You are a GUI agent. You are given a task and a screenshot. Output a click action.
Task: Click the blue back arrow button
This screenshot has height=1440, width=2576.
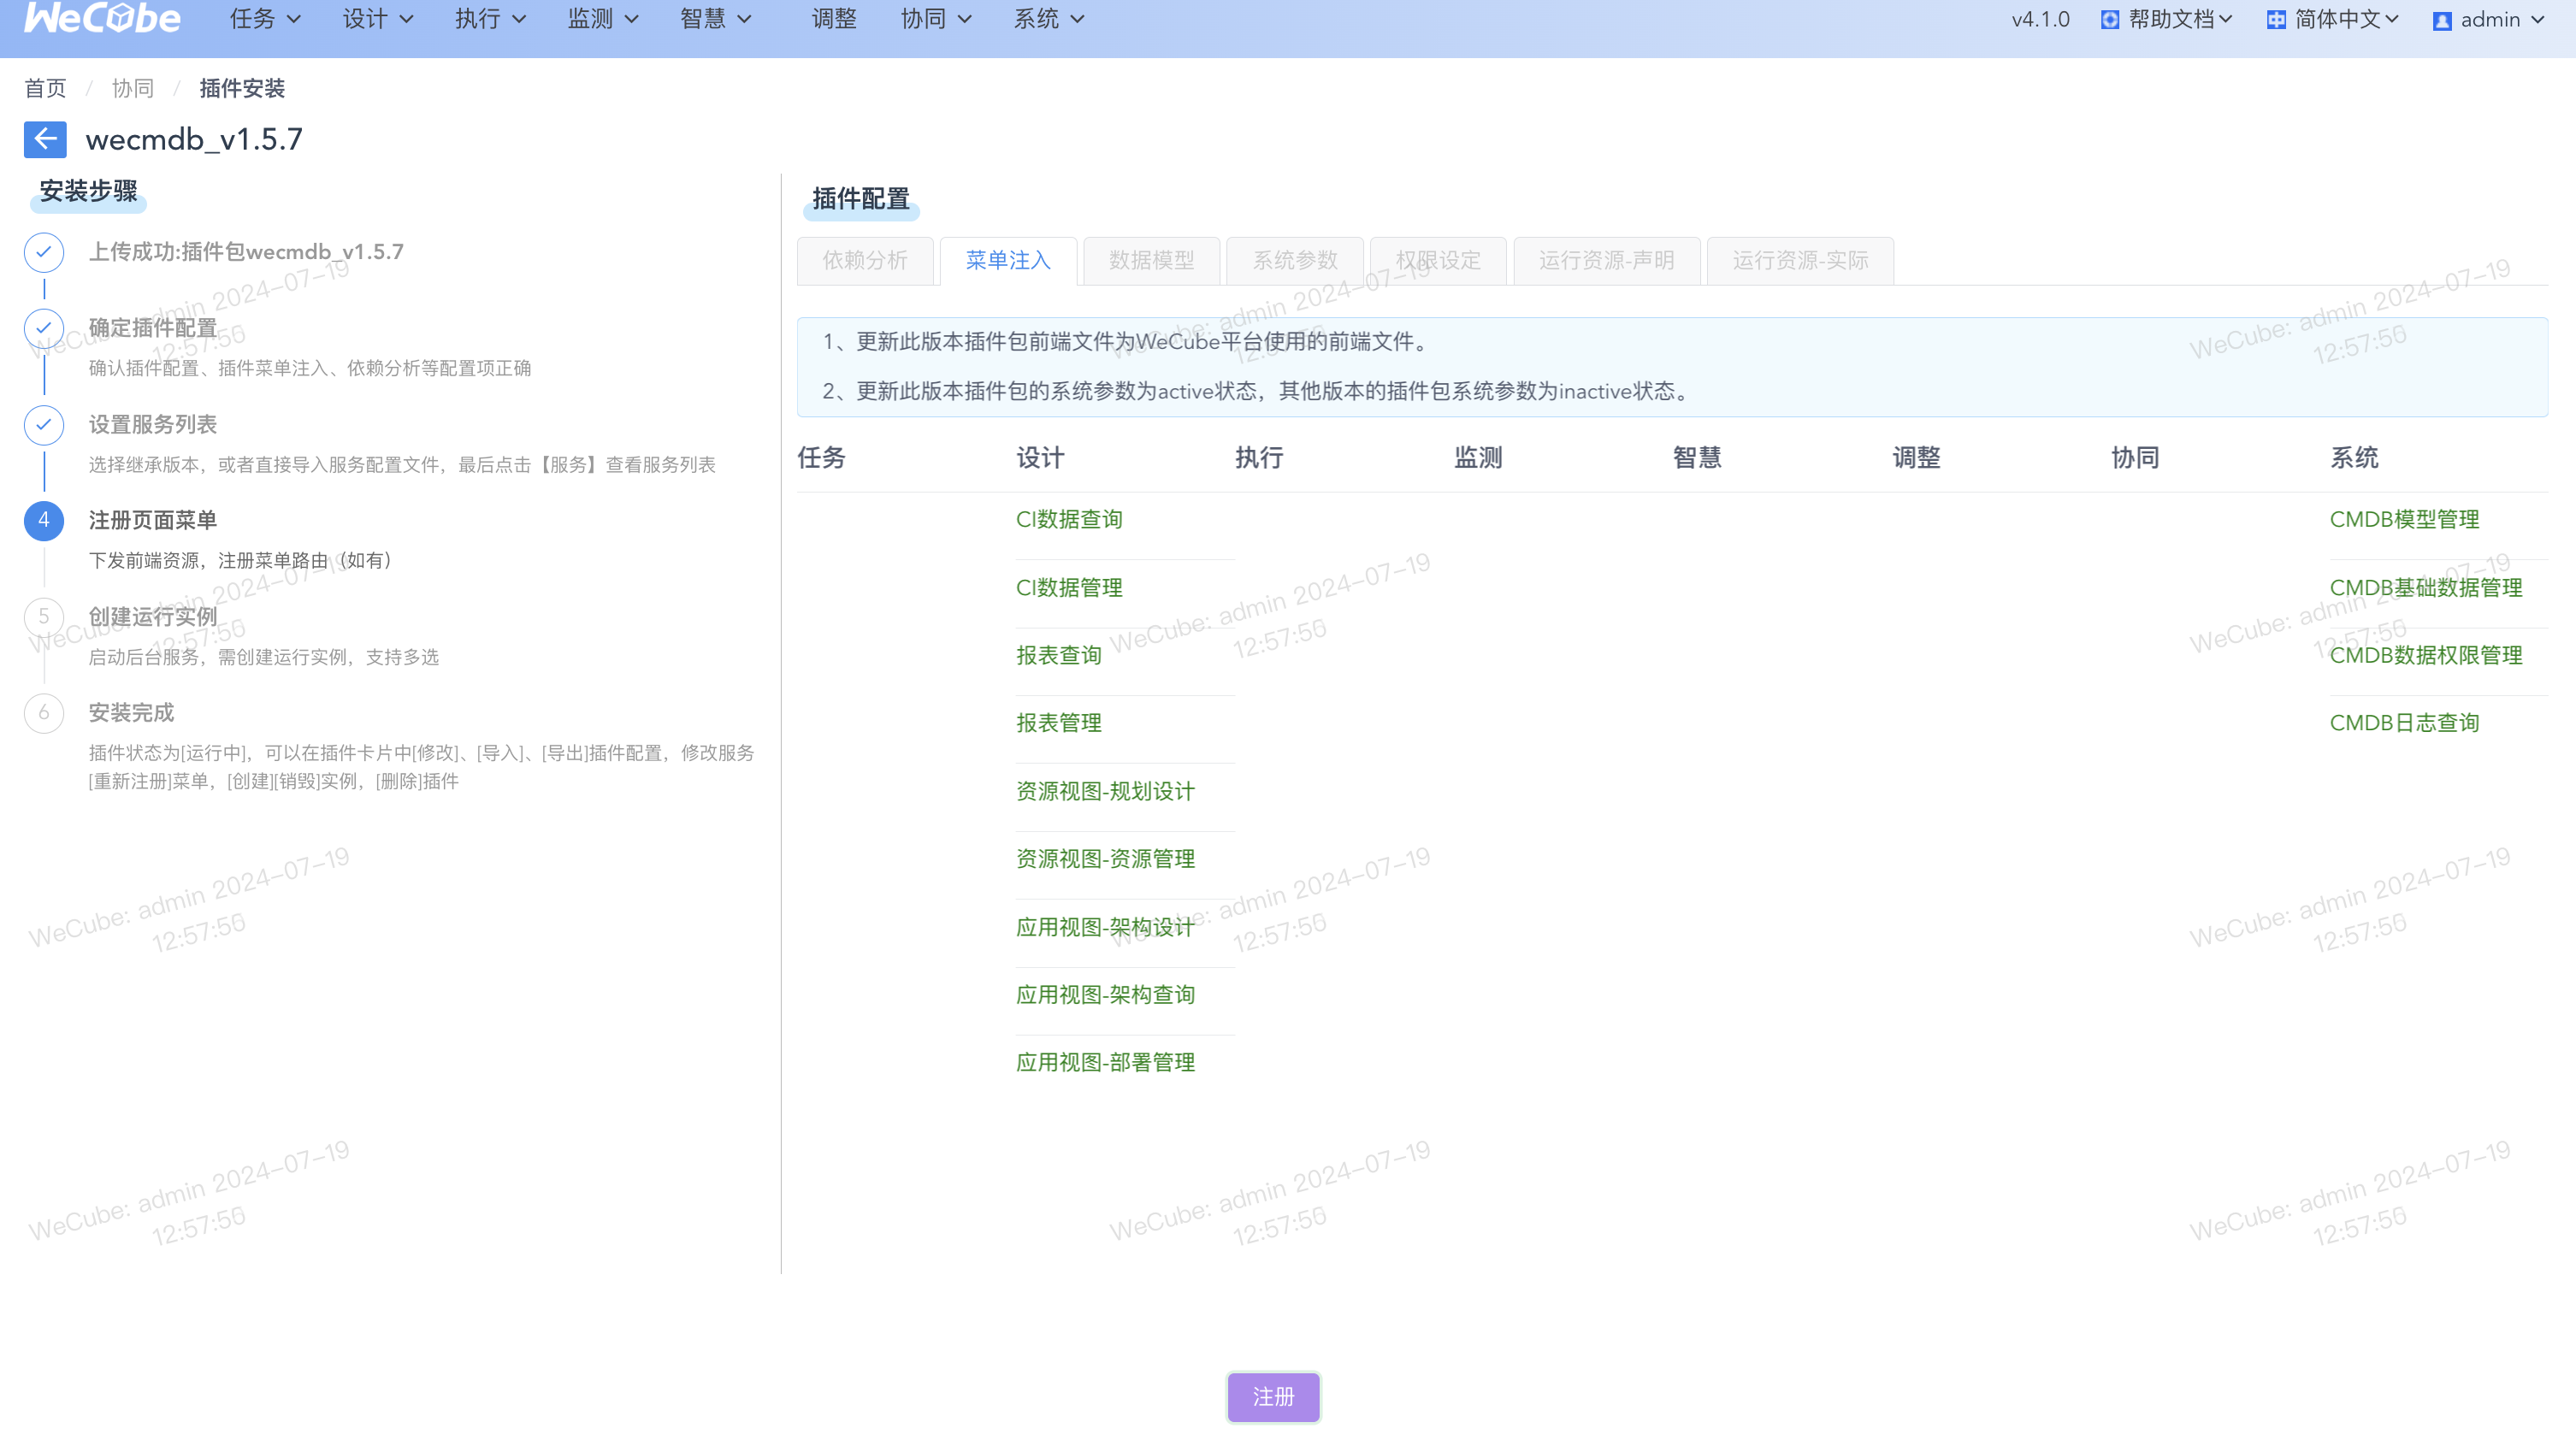[45, 139]
